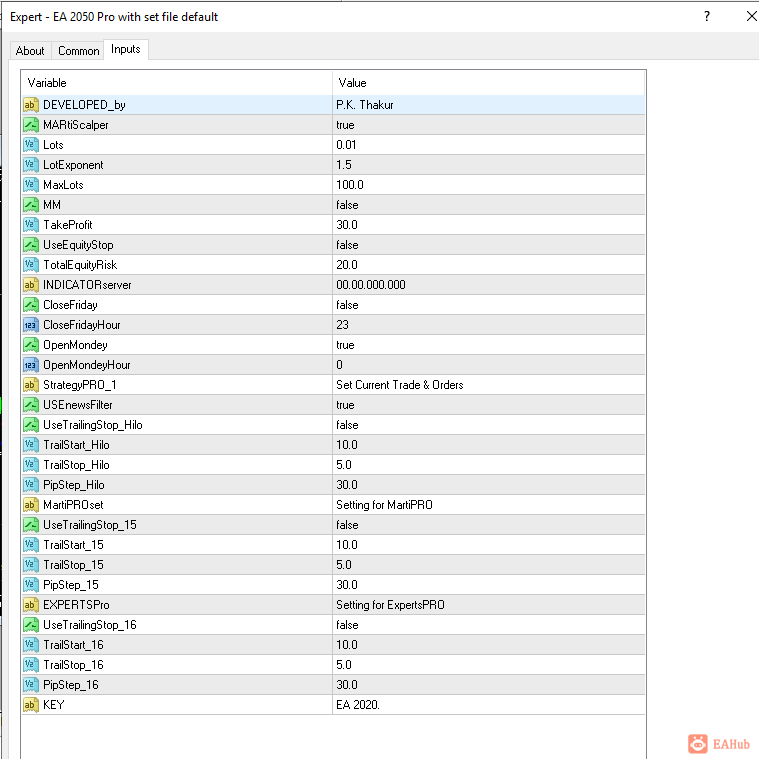Click the integer icon beside CloseFridayHour
759x759 pixels.
point(30,325)
